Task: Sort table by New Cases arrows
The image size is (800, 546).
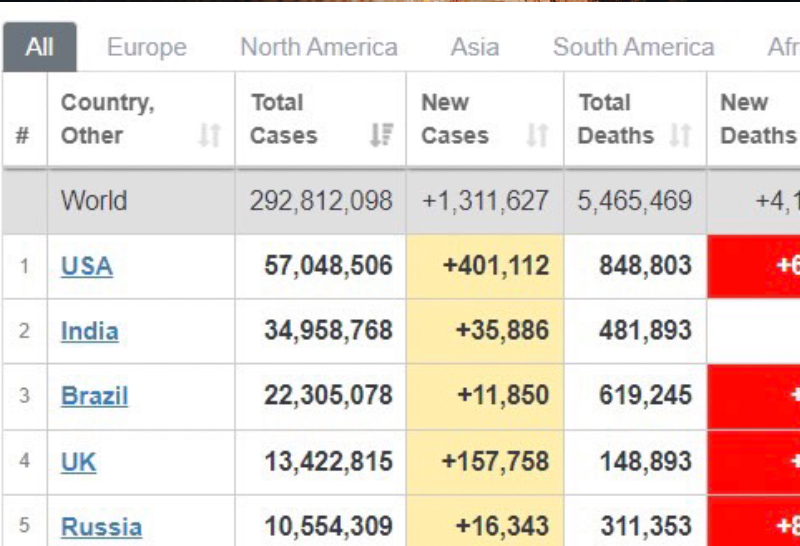Action: click(x=538, y=135)
